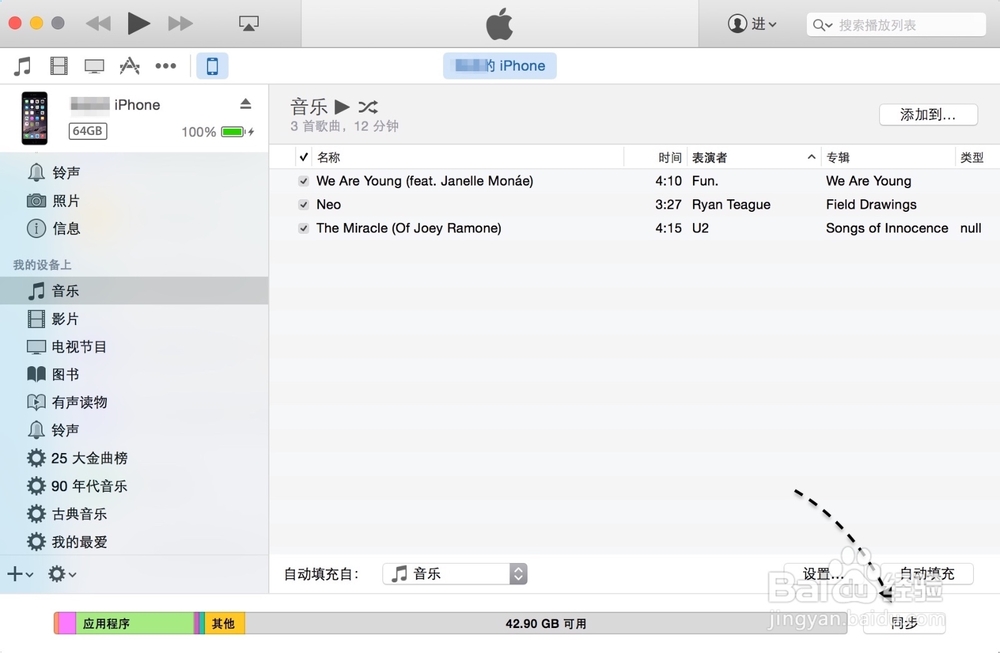Select the iPhone device button

(x=212, y=66)
